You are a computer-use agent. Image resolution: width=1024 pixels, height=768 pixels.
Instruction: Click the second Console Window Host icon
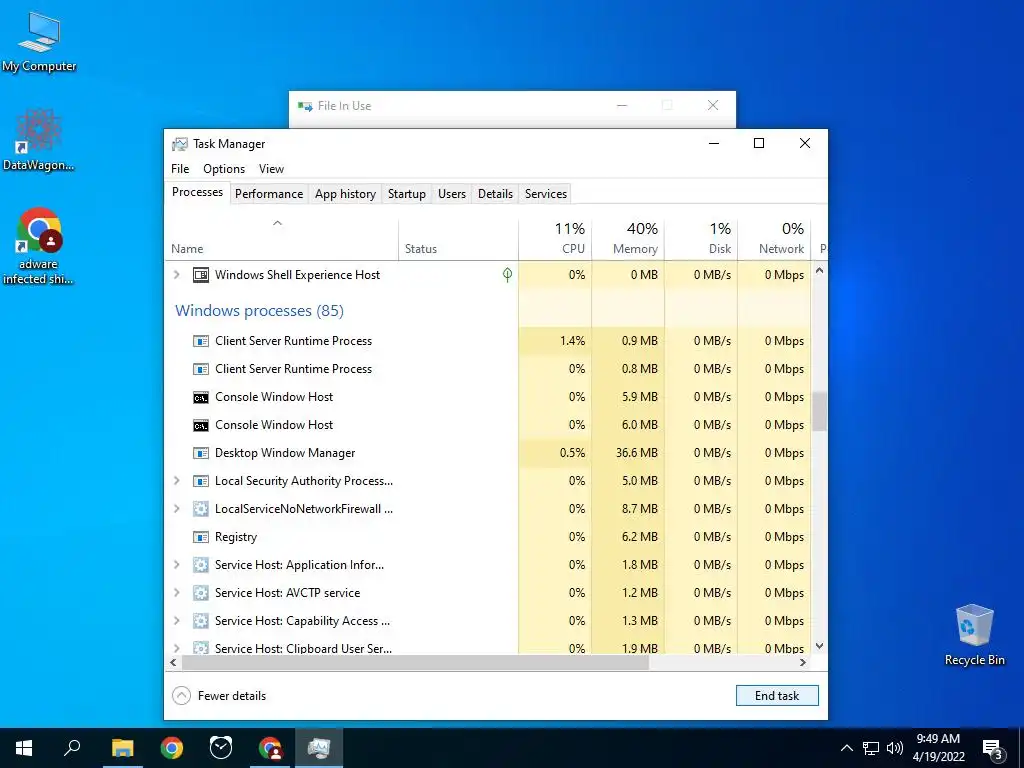point(201,425)
